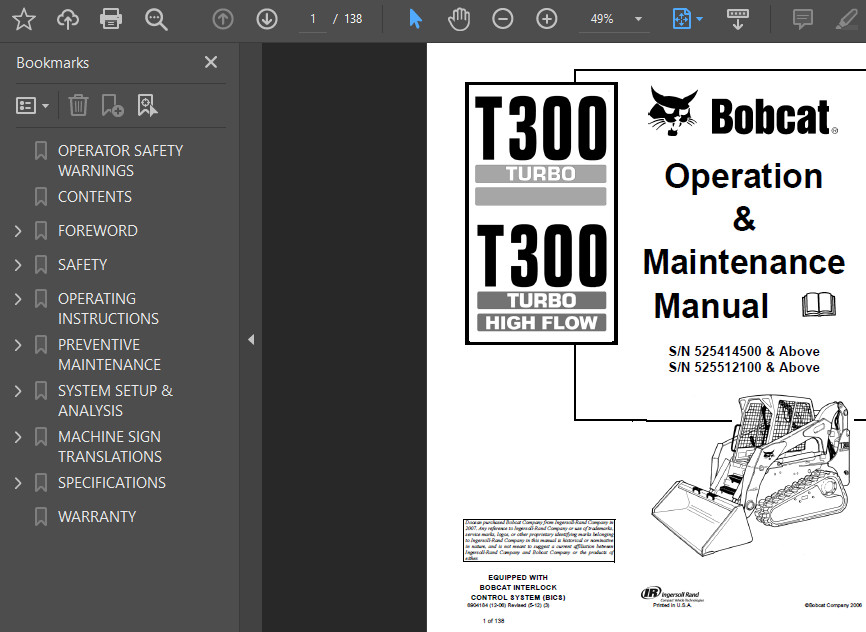Viewport: 866px width, 632px height.
Task: Click the 'S/N 525512100 & Above' text
Action: (743, 367)
